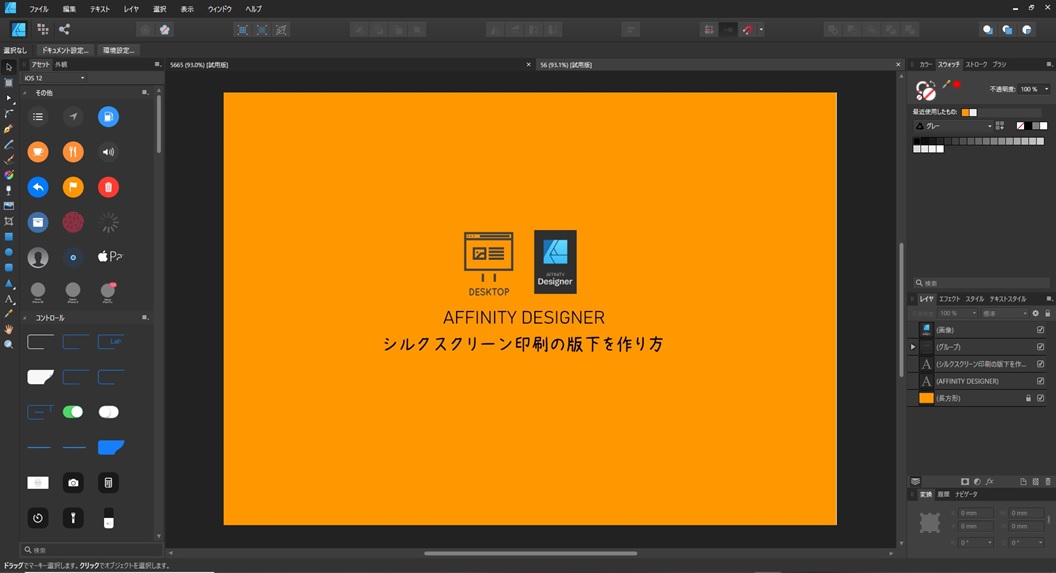Open snapping options dropdown arrow
The width and height of the screenshot is (1056, 573).
(761, 30)
